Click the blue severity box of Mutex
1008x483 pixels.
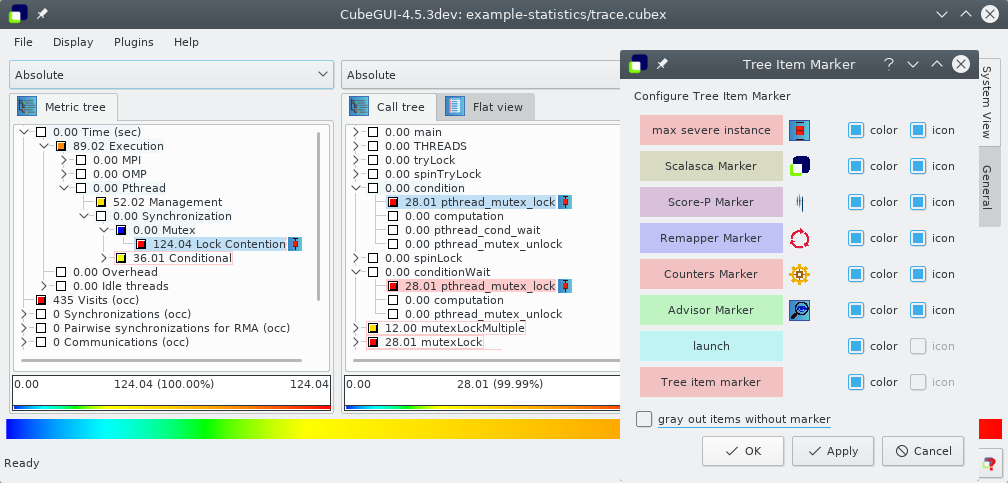[121, 230]
